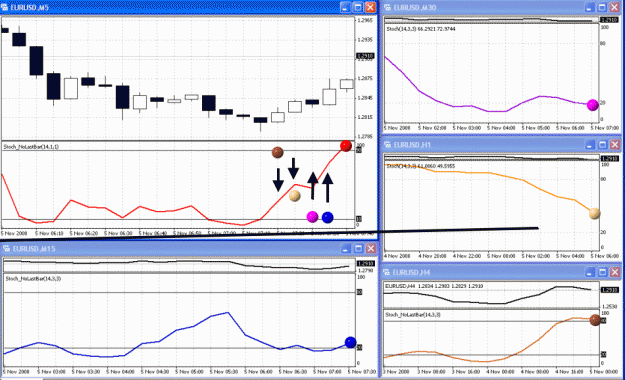
Task: Maximize the EURUSD,M30 chart window
Action: click(602, 7)
